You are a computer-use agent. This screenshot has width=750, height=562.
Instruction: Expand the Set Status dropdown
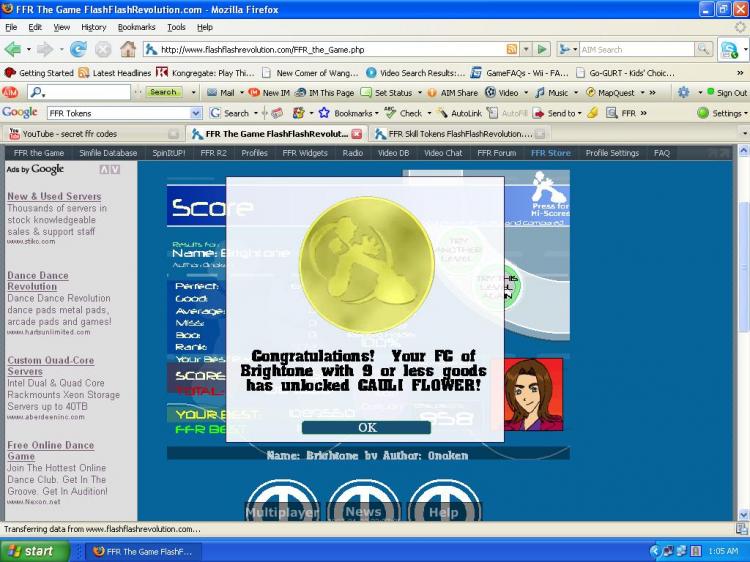419,92
